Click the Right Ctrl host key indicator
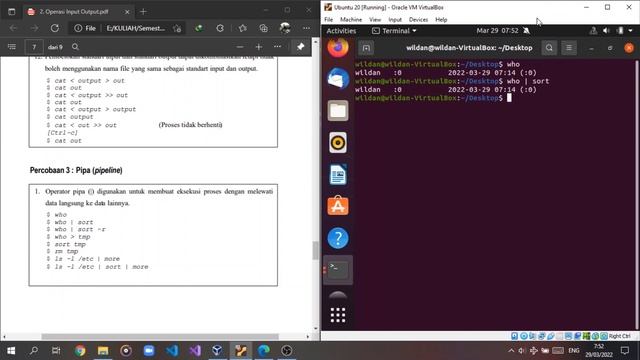 pos(620,336)
